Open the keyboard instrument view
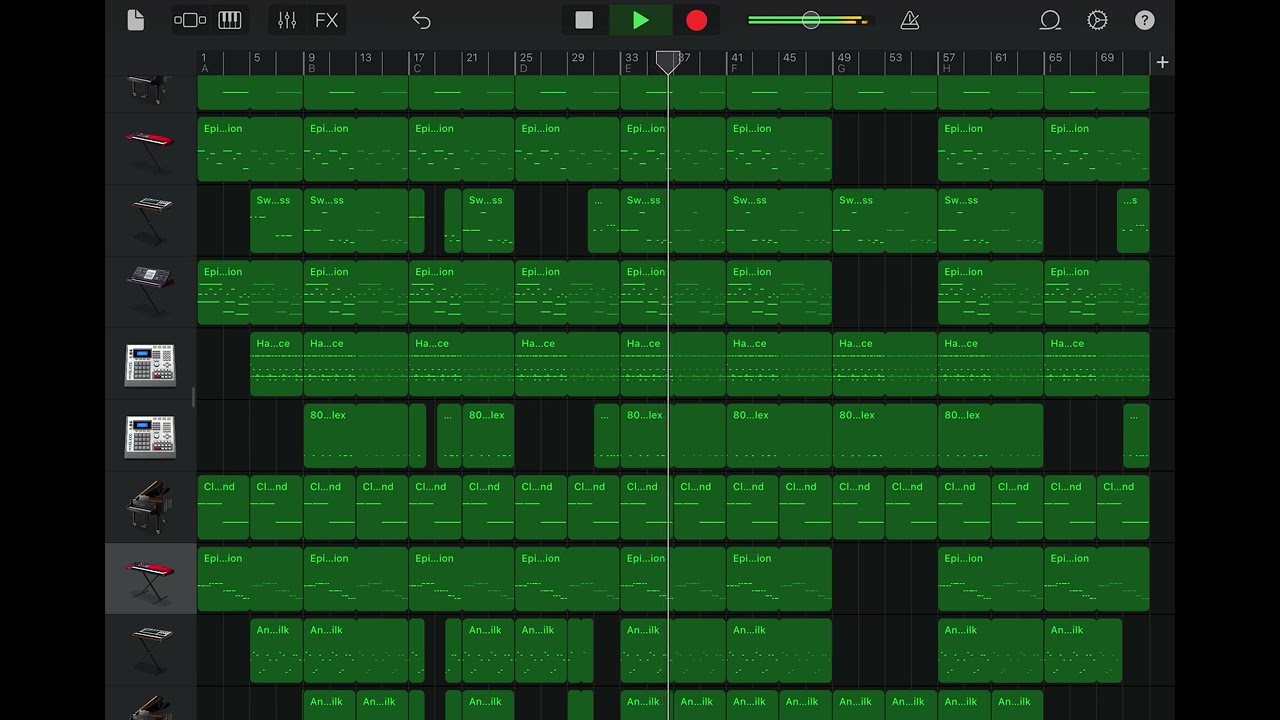1280x720 pixels. point(230,20)
